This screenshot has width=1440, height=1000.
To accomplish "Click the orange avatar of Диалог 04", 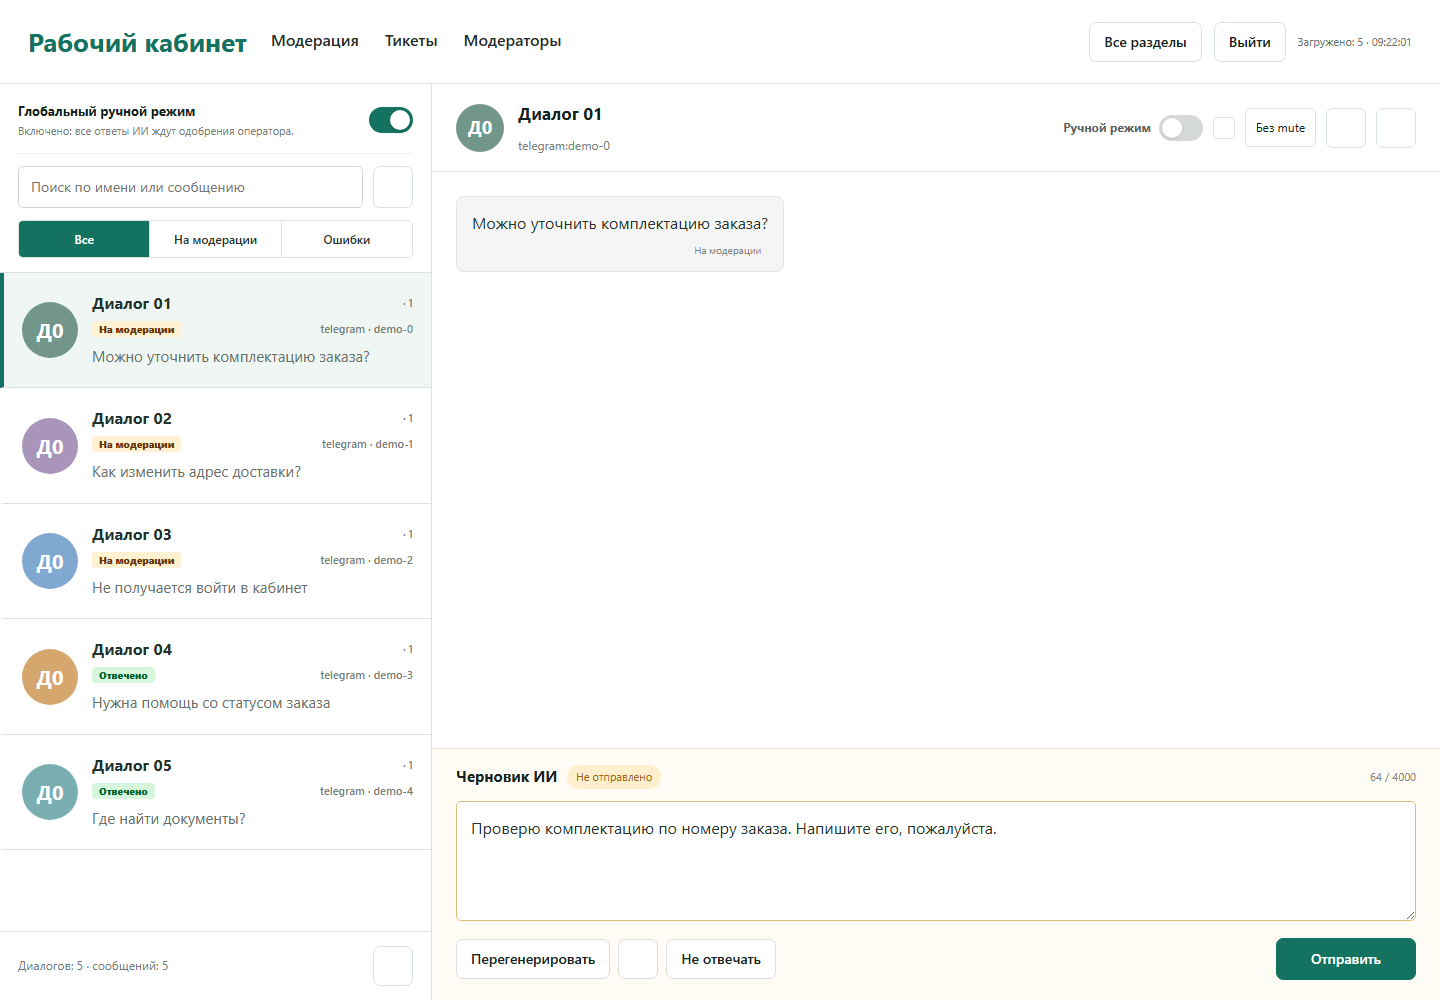I will point(50,677).
